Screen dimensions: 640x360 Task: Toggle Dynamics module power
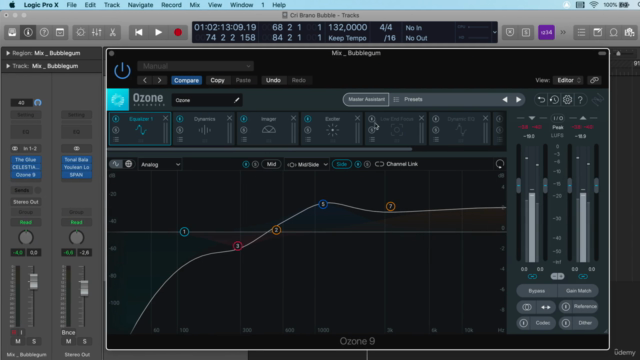[x=180, y=119]
